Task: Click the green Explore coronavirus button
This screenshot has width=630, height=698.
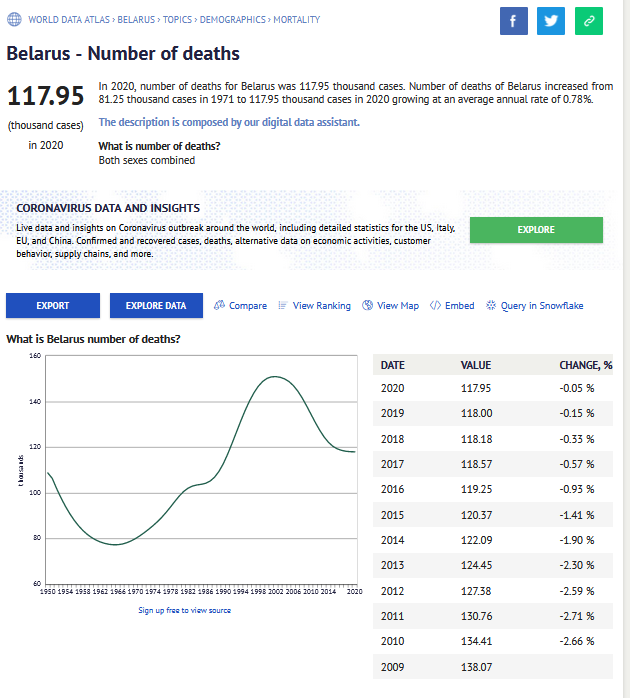Action: [x=536, y=230]
